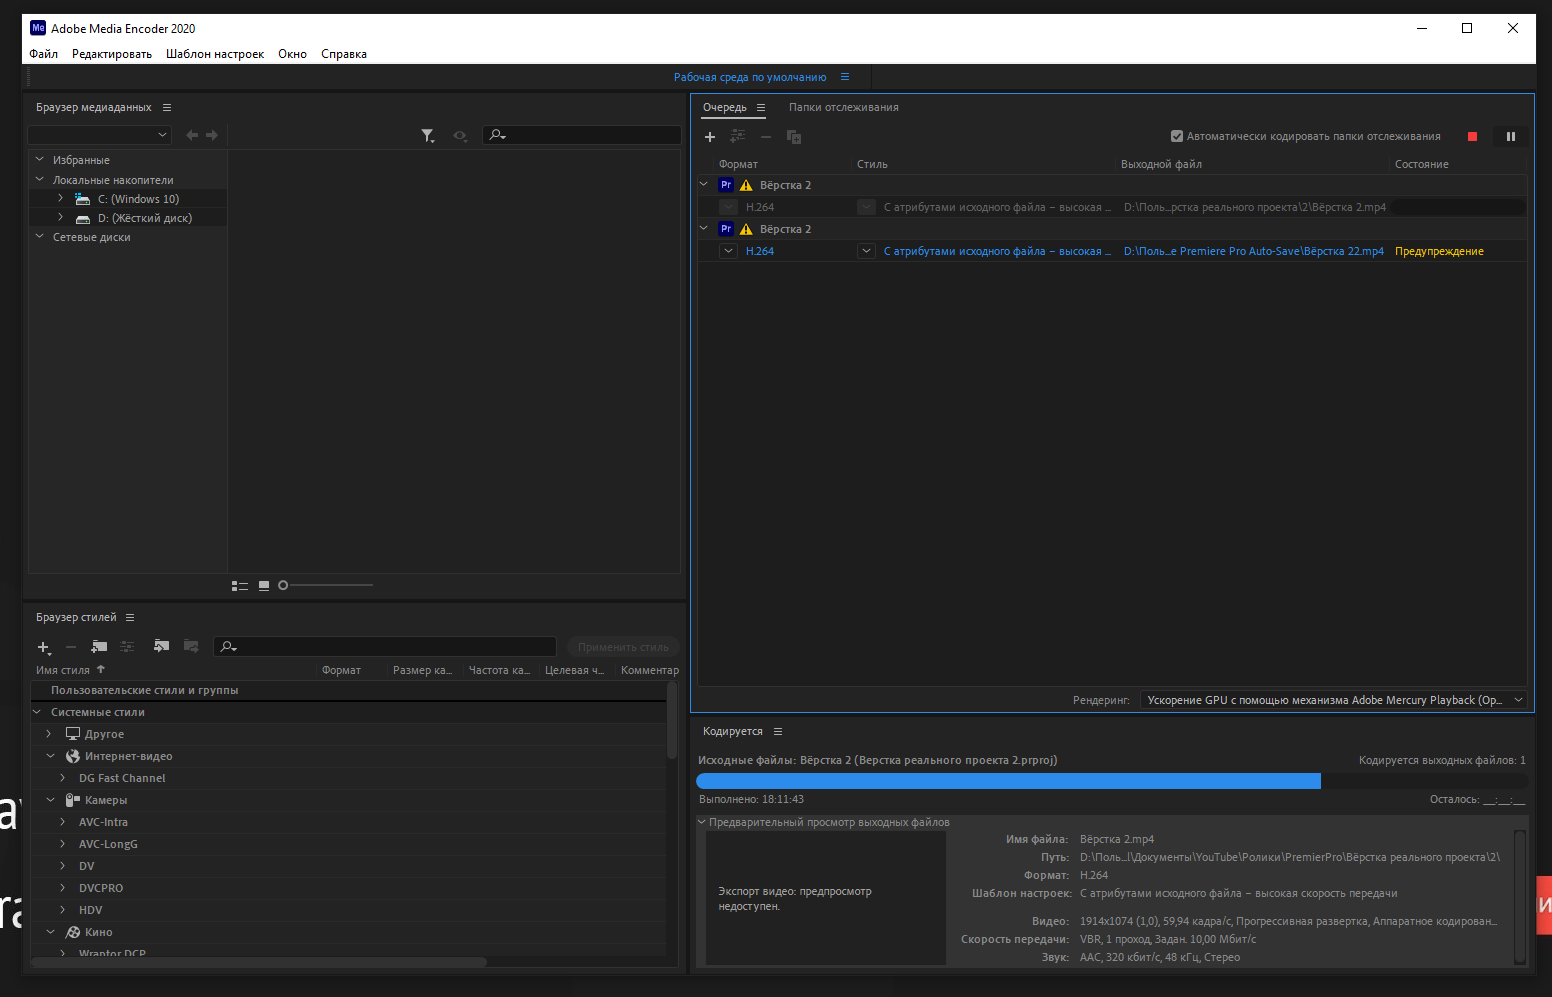Image resolution: width=1552 pixels, height=997 pixels.
Task: Collapse the Камеры preset group
Action: click(50, 800)
